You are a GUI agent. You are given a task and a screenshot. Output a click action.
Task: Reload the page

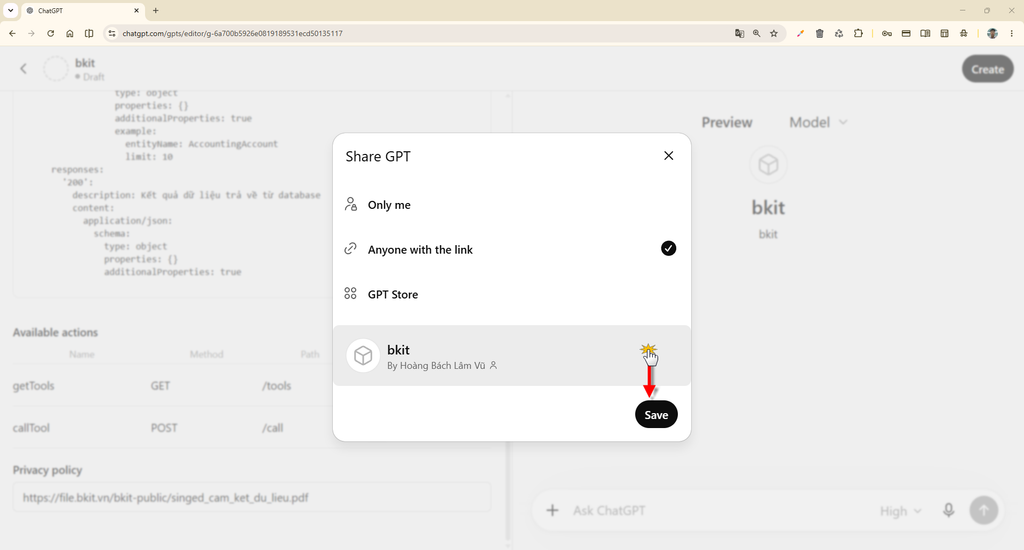tap(50, 33)
